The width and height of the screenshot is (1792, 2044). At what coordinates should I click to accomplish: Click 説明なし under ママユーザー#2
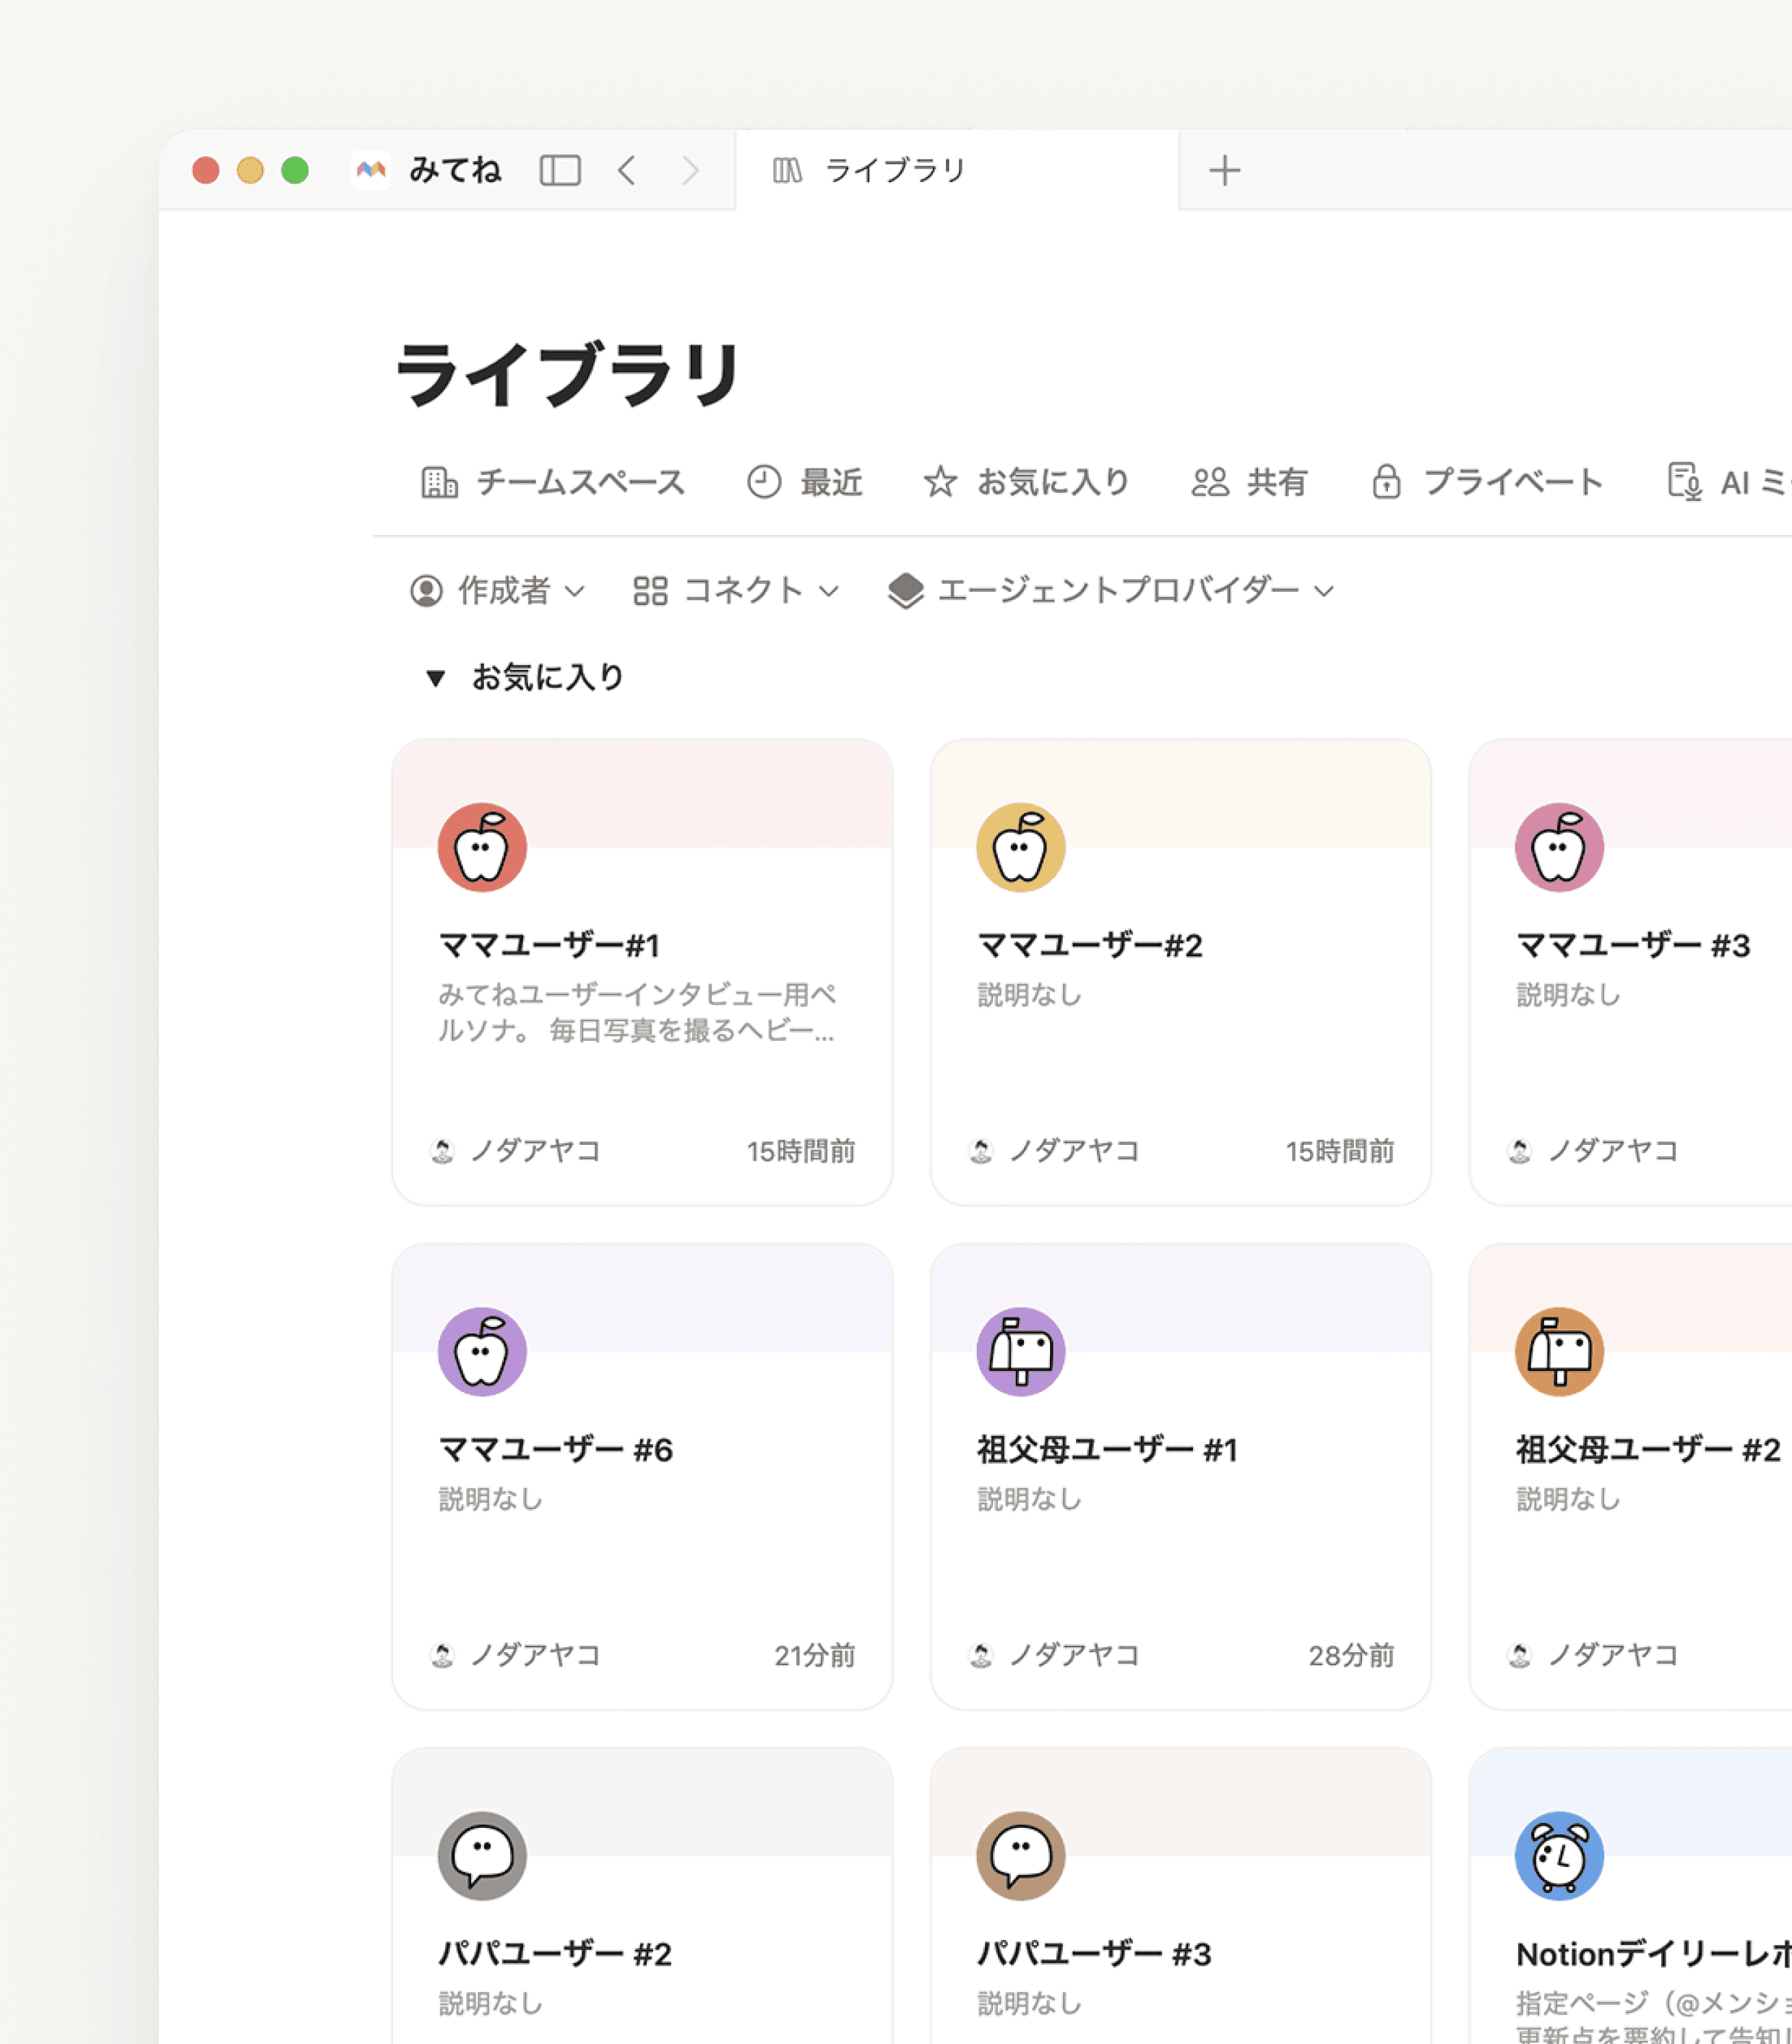pyautogui.click(x=1029, y=994)
